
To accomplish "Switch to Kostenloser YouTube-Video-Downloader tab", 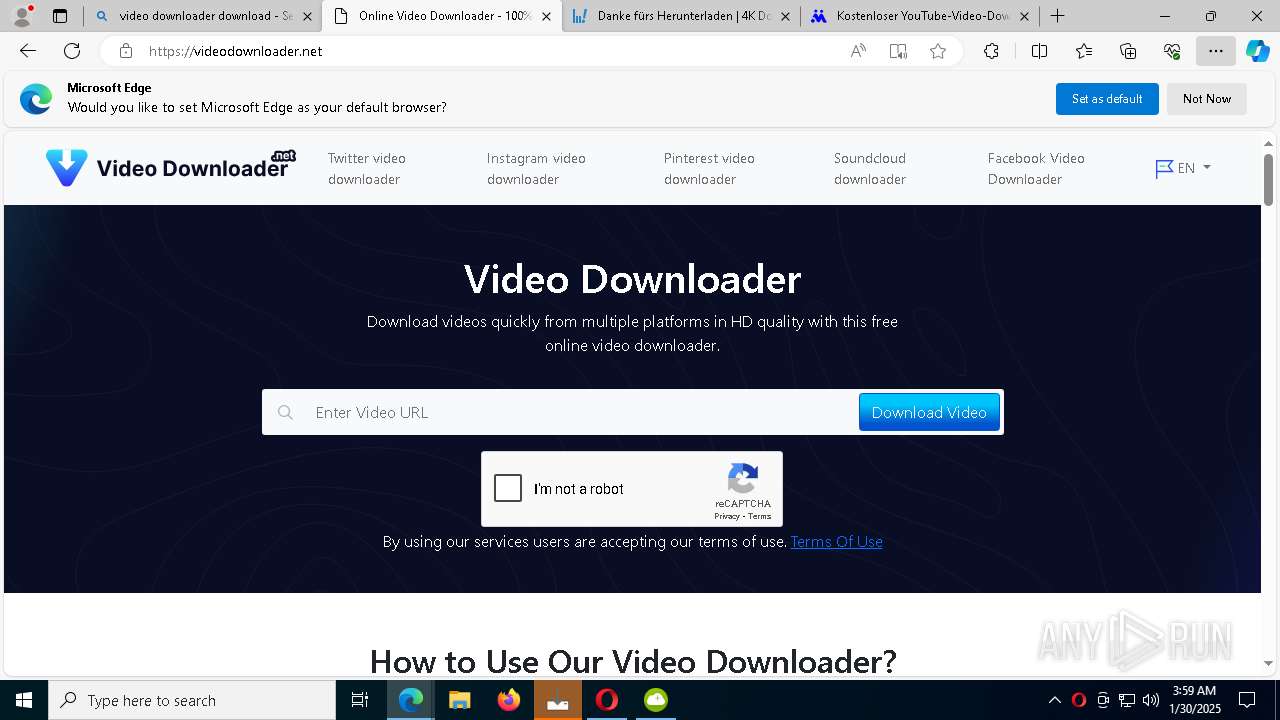I will [x=920, y=16].
